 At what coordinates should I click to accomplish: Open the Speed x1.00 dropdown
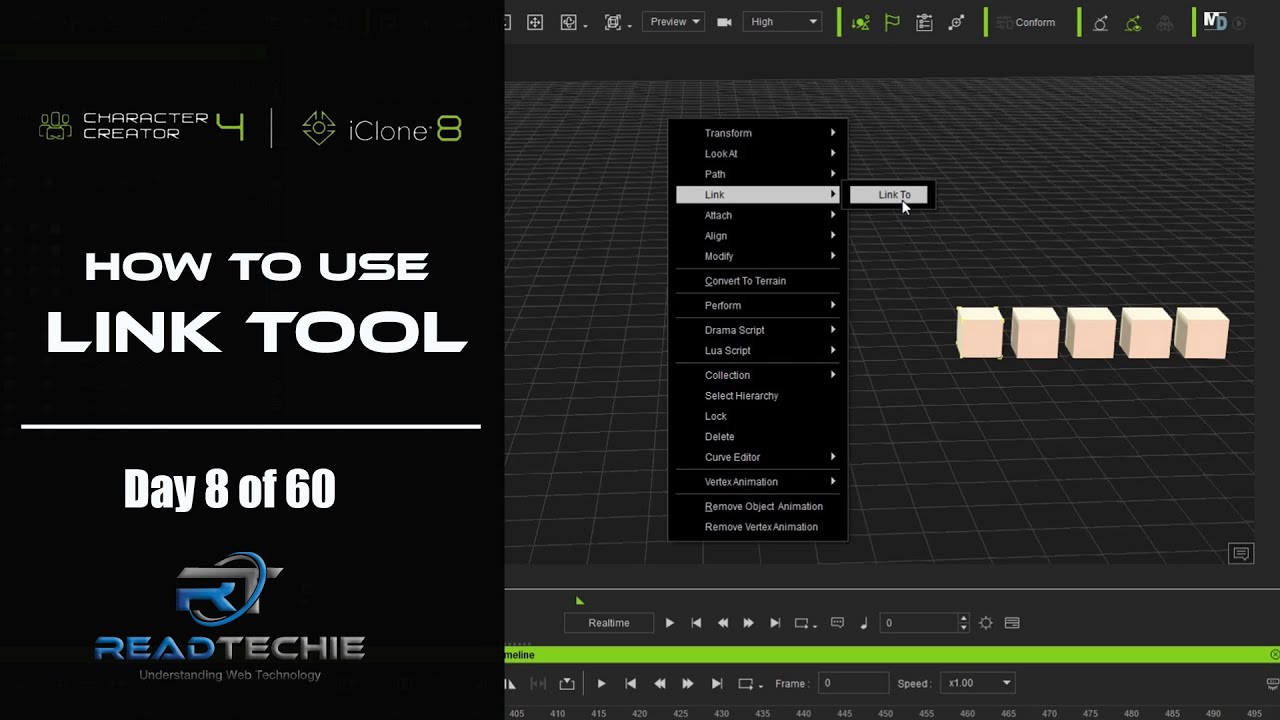pyautogui.click(x=978, y=683)
